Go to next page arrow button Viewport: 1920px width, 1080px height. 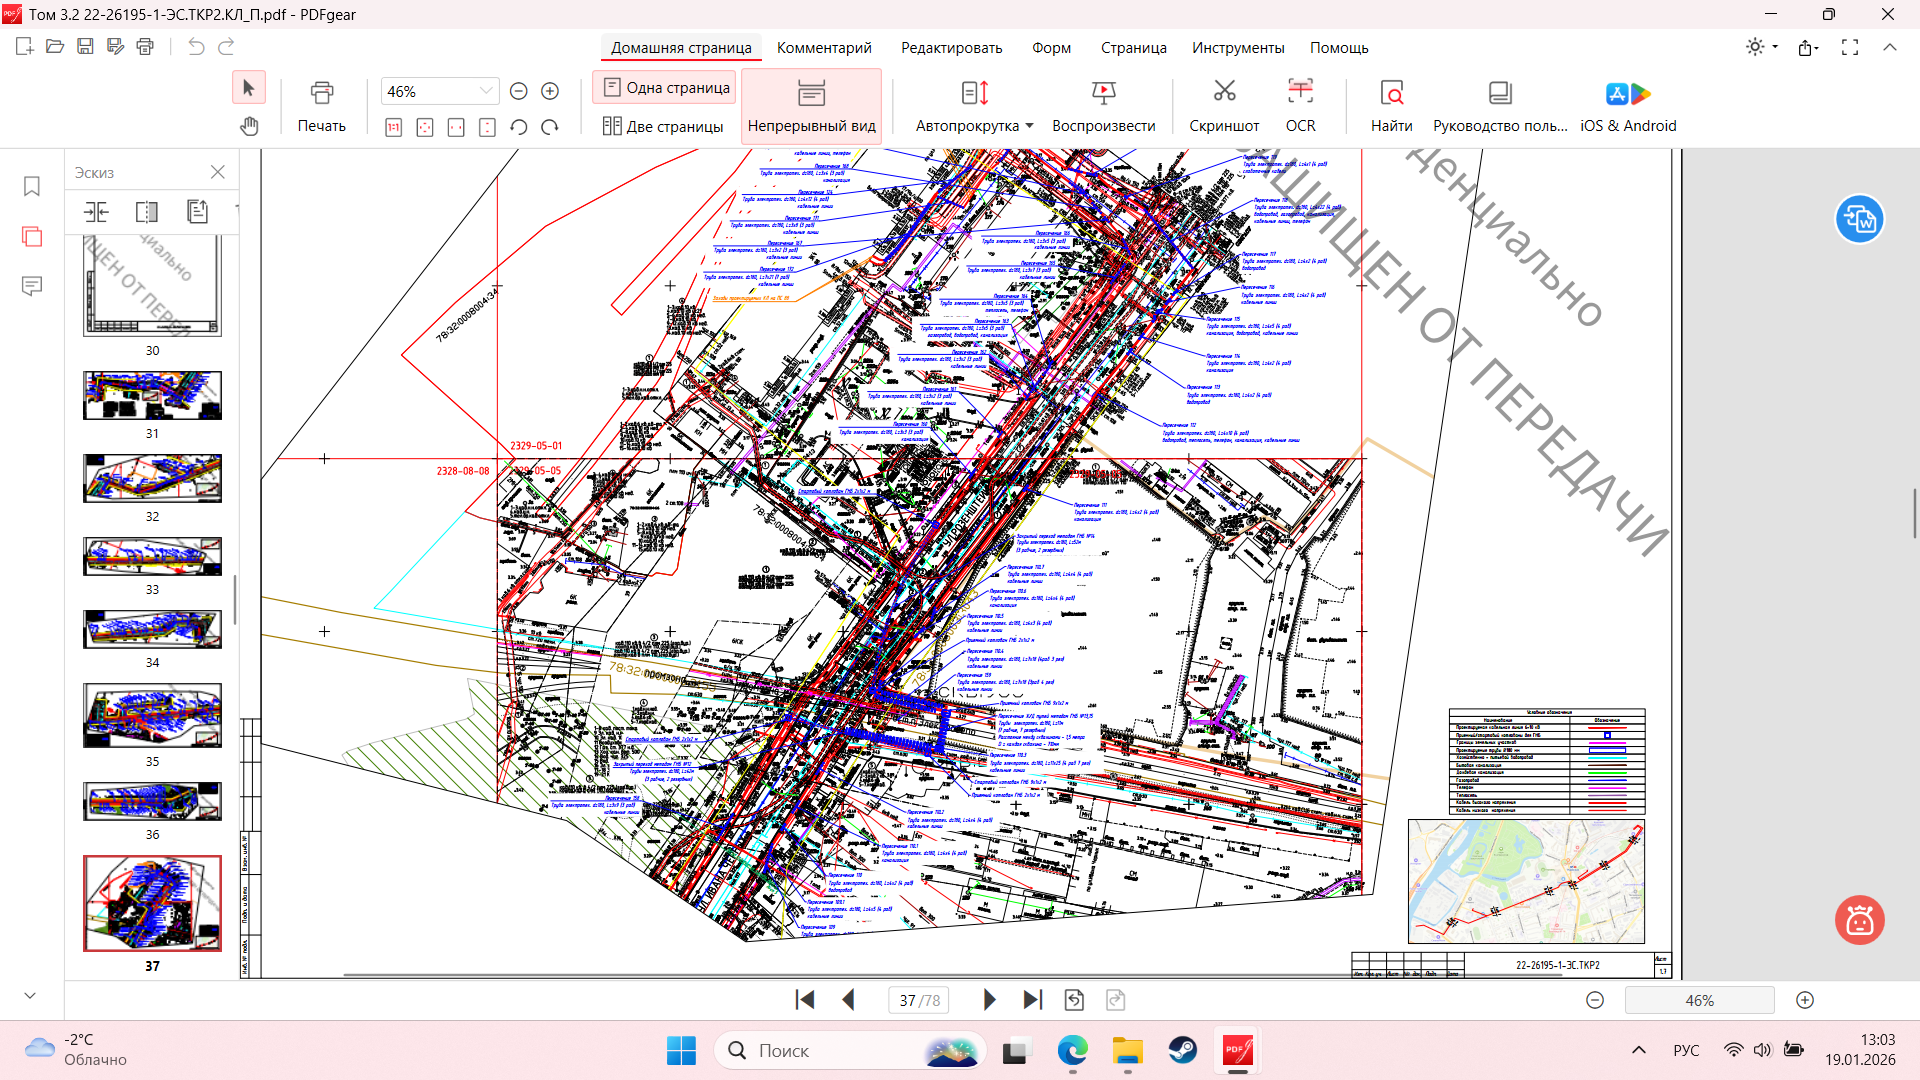coord(989,1000)
